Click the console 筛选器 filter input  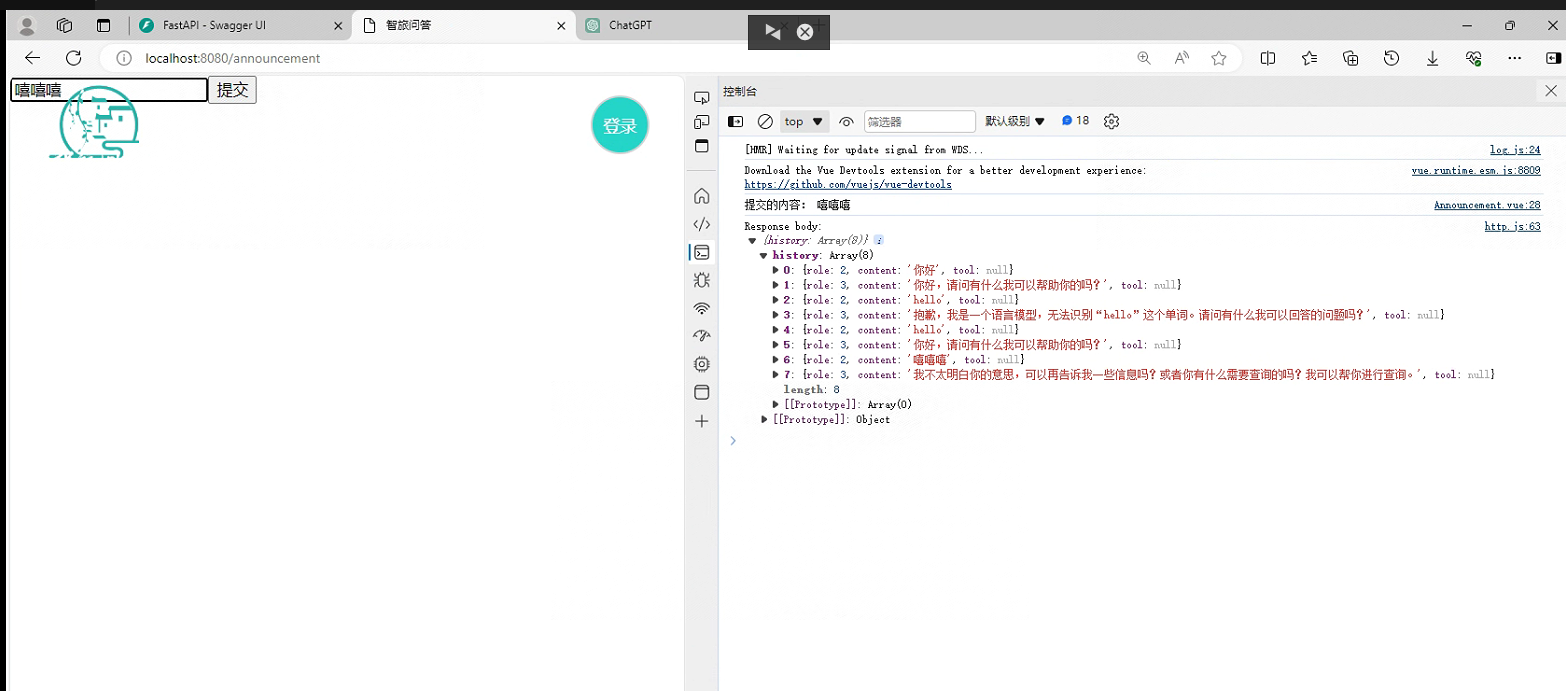[919, 121]
